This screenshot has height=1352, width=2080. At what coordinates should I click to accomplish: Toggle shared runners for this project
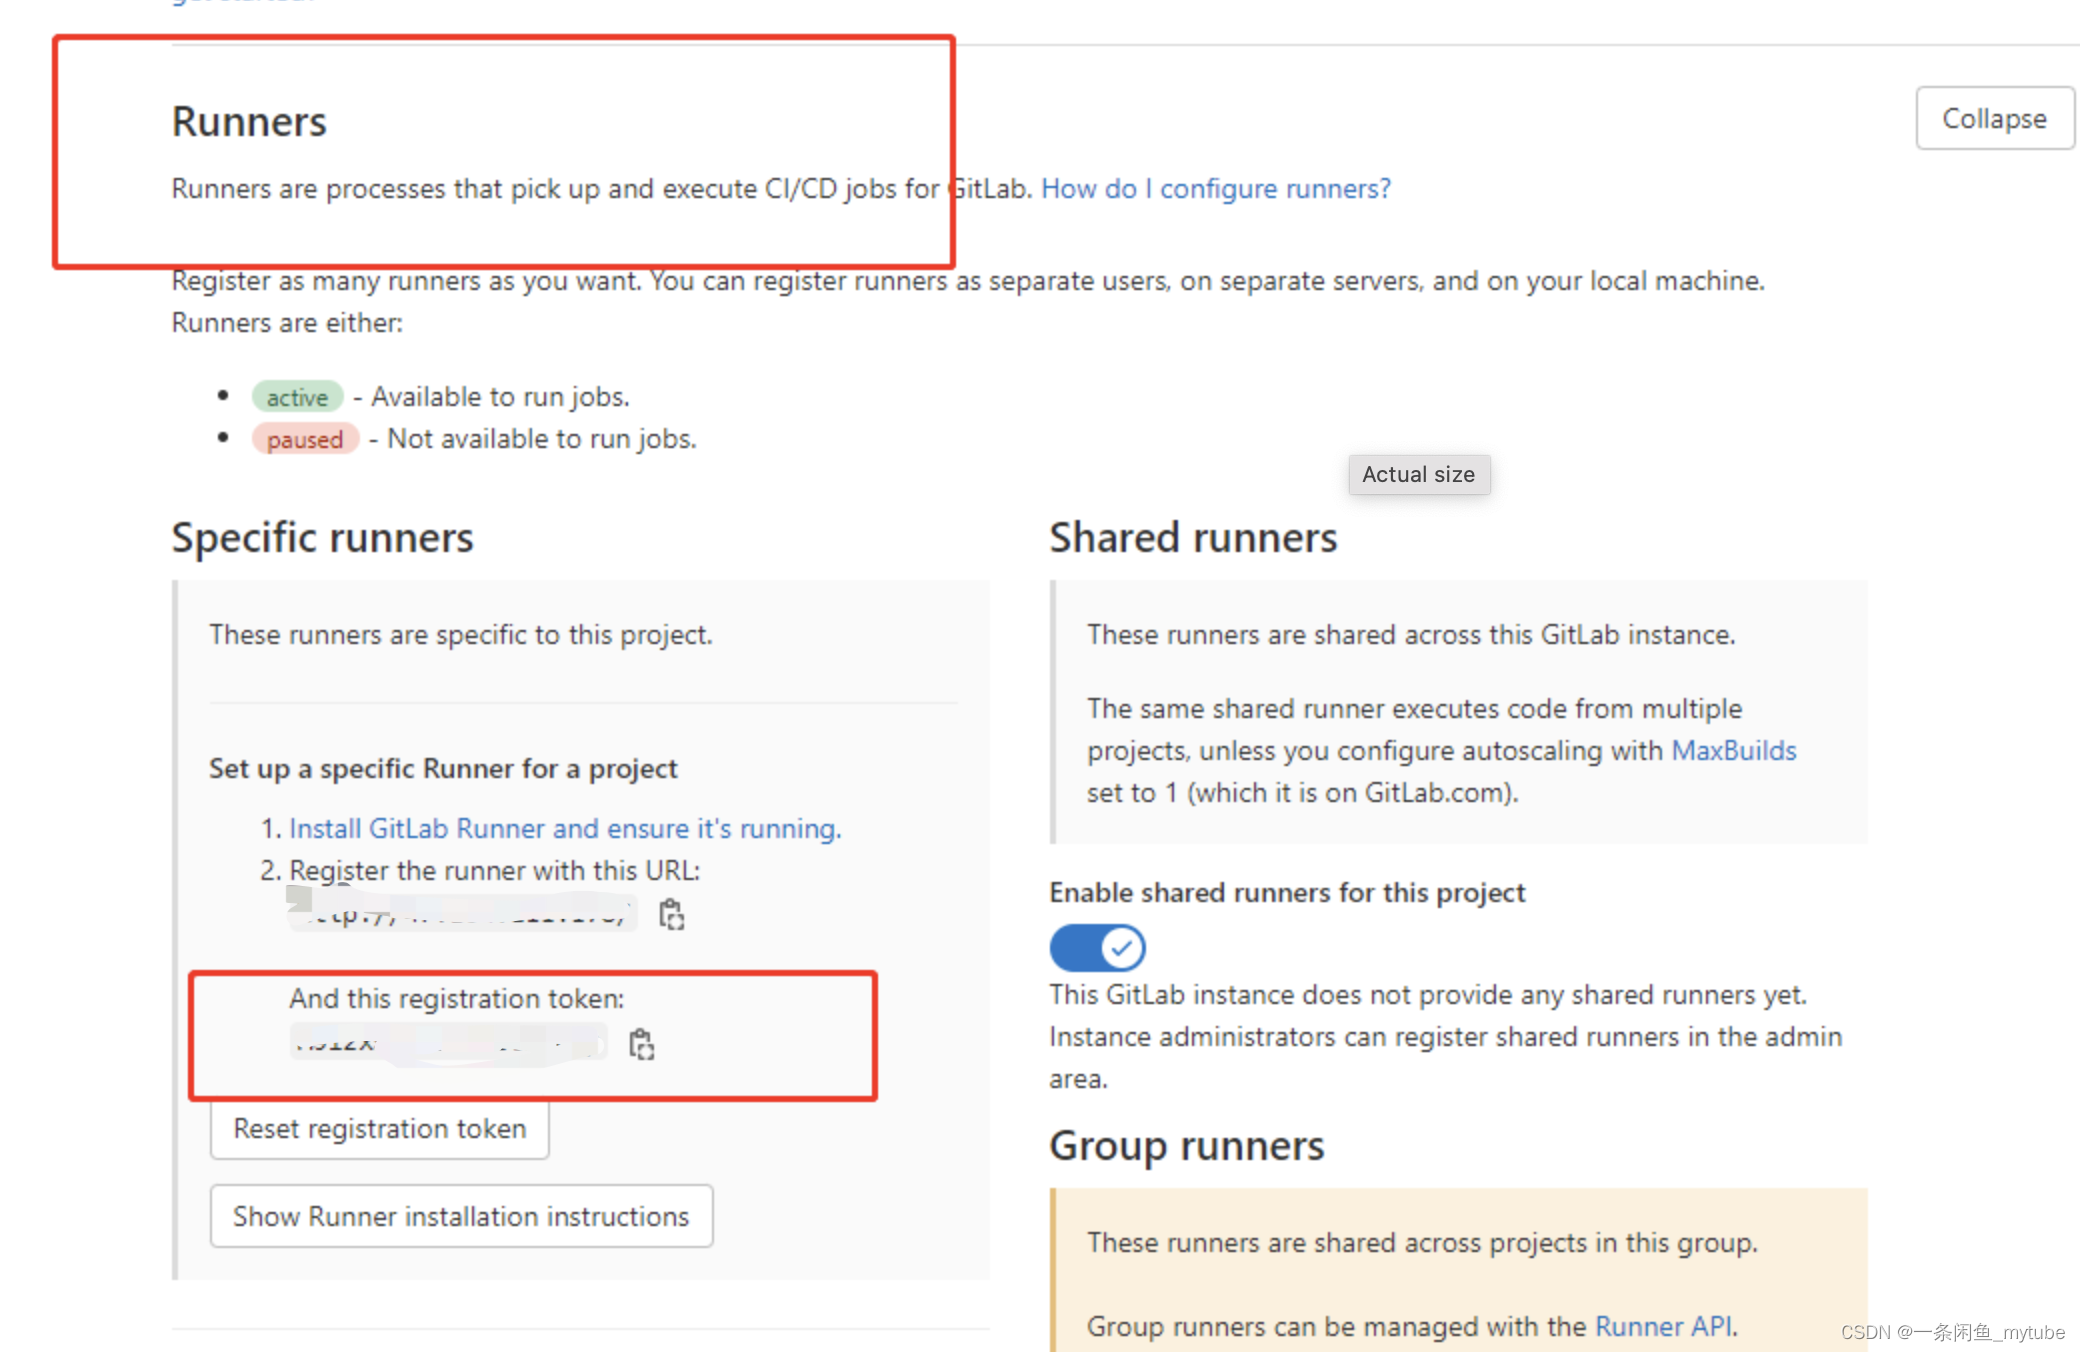coord(1097,947)
